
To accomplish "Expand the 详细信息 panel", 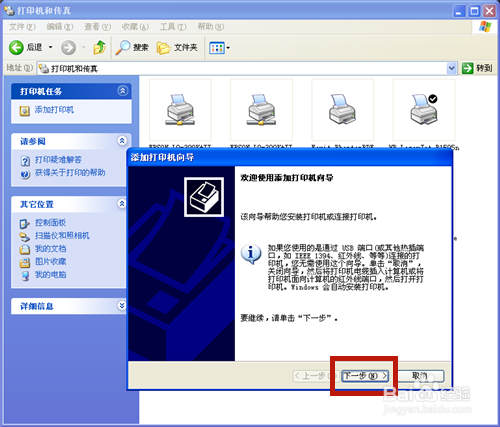I will pyautogui.click(x=122, y=305).
